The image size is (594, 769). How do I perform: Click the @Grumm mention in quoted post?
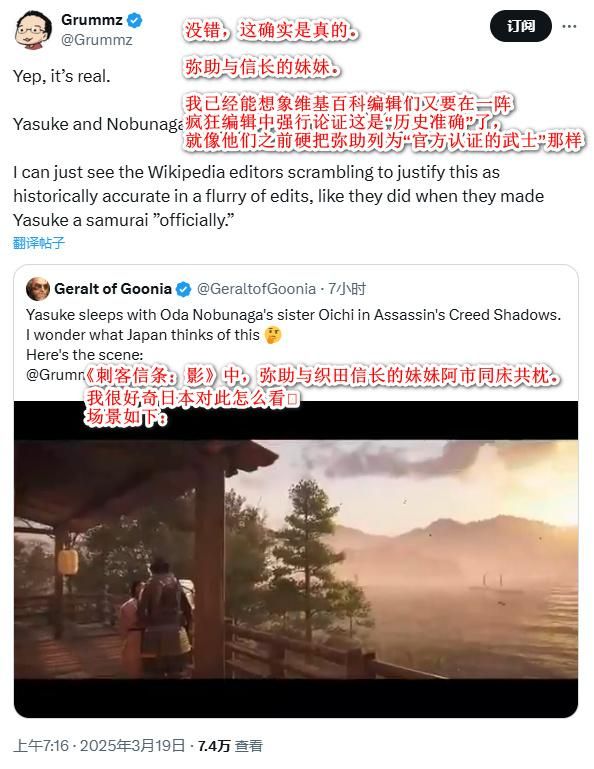[55, 375]
